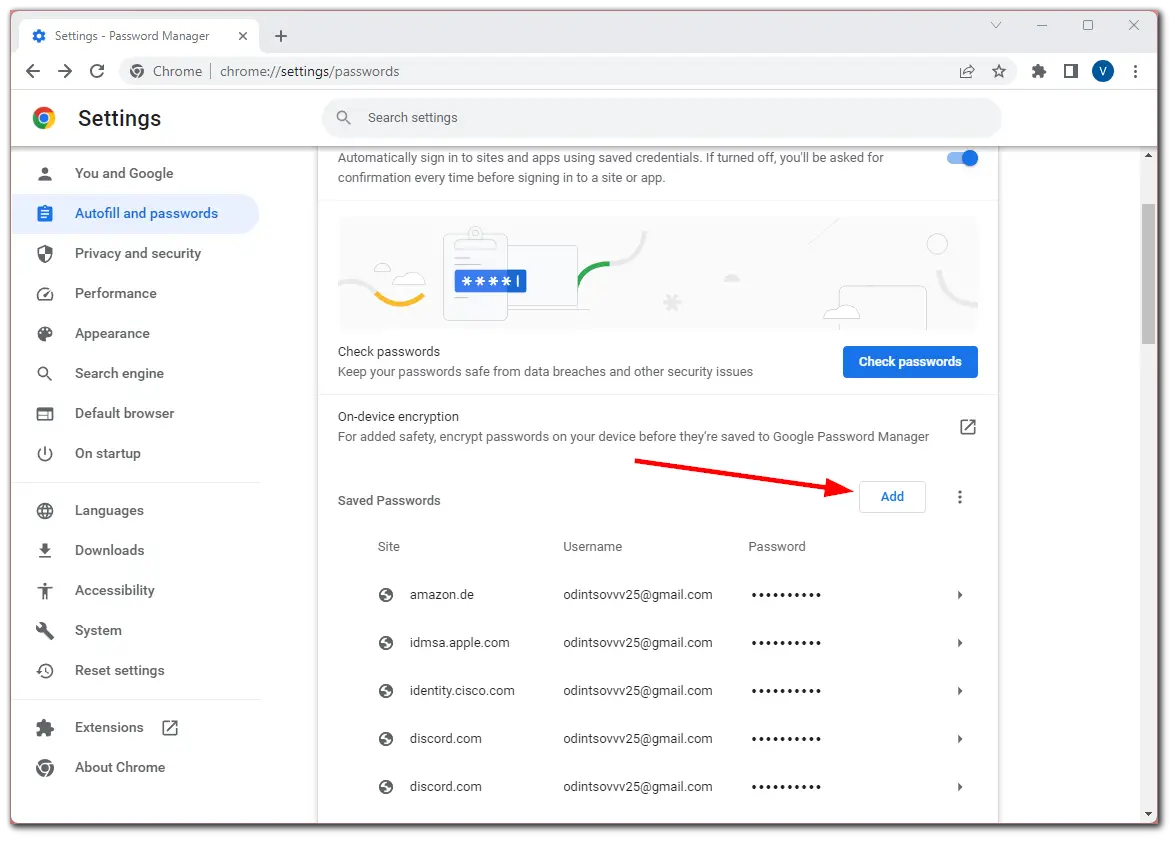
Task: Expand the idmsa.apple.com entry arrow
Action: click(959, 643)
